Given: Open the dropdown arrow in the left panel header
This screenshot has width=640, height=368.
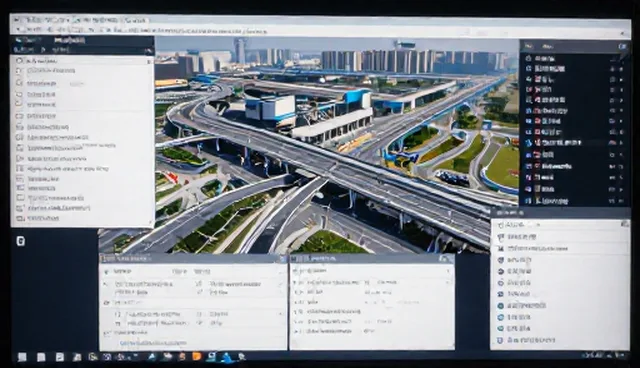Looking at the screenshot, I should (149, 50).
